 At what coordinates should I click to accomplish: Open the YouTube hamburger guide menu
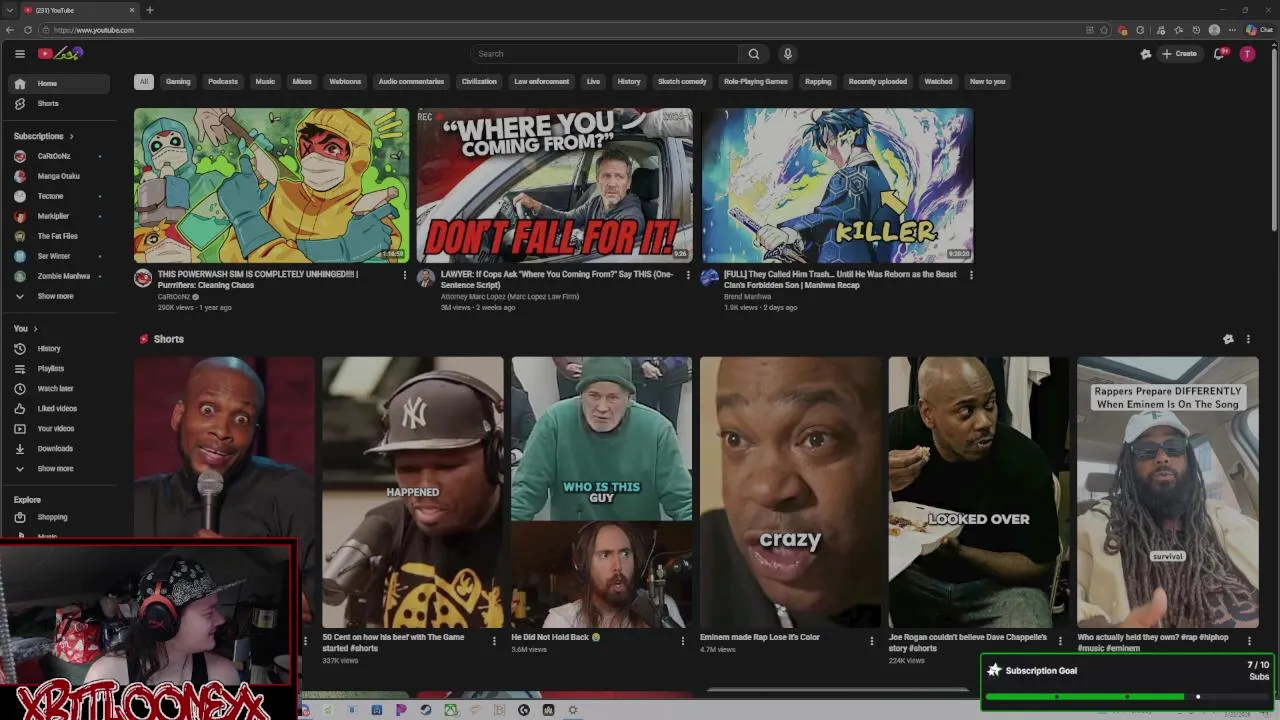[x=19, y=54]
